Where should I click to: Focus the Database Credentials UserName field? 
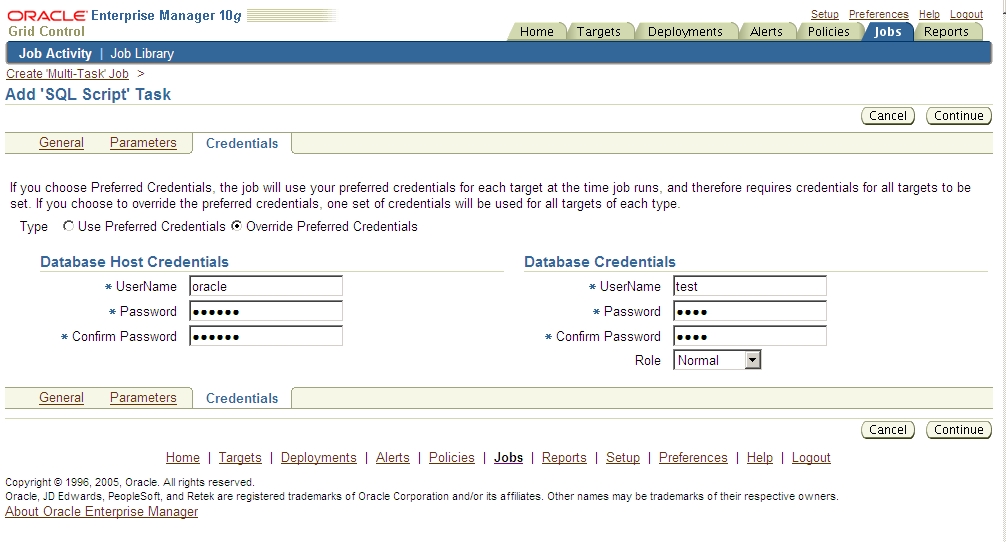click(x=749, y=286)
